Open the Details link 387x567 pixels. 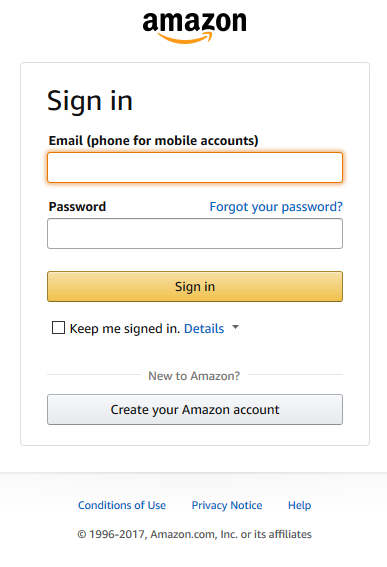tap(204, 329)
